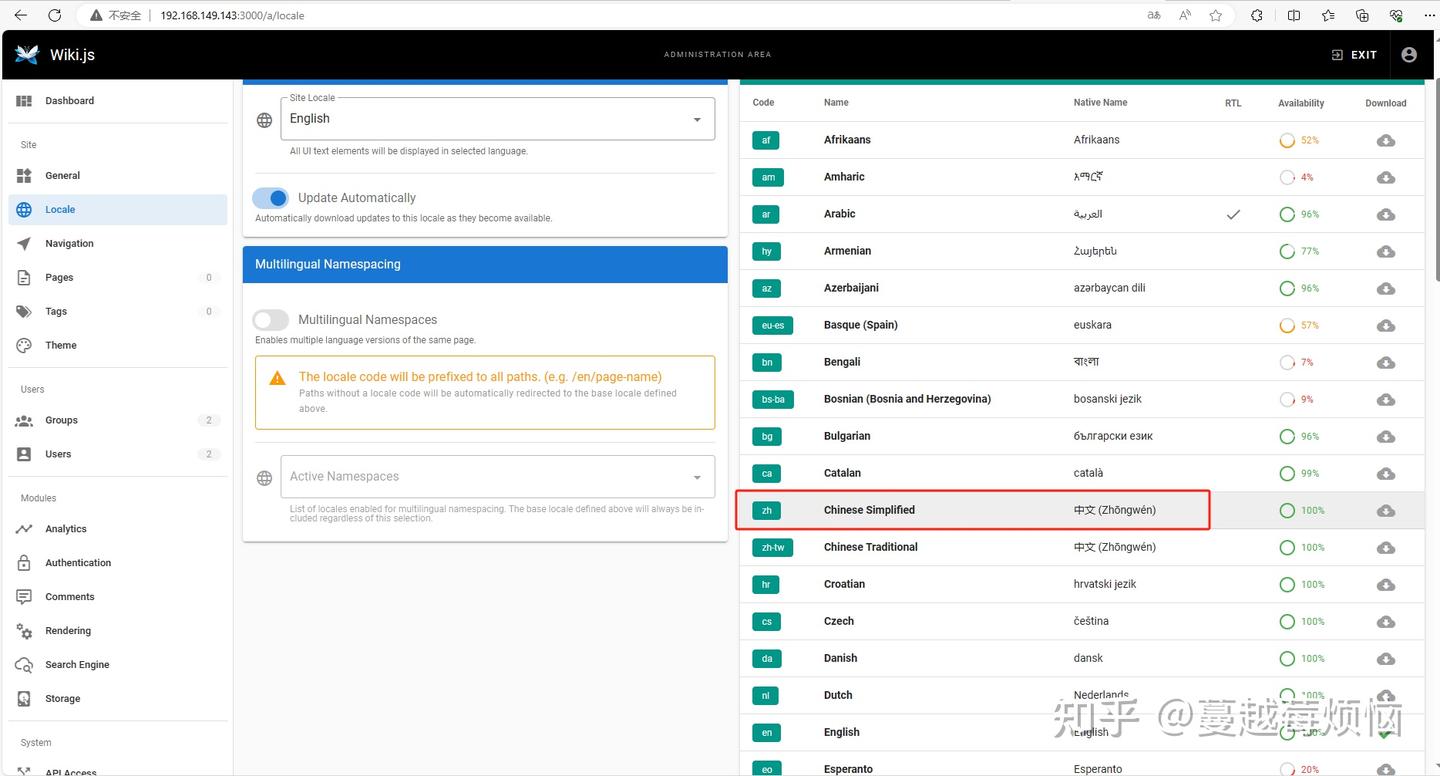Click the EXIT button
Screen dimensions: 1440x776
click(x=1354, y=55)
